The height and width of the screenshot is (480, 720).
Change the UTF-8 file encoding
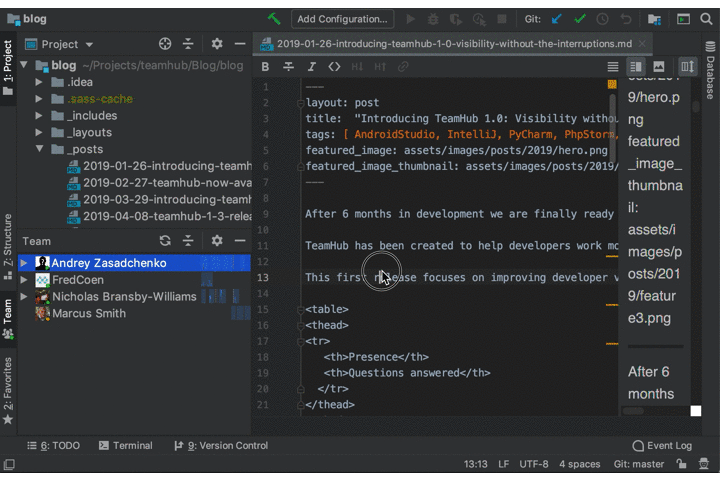tap(534, 464)
